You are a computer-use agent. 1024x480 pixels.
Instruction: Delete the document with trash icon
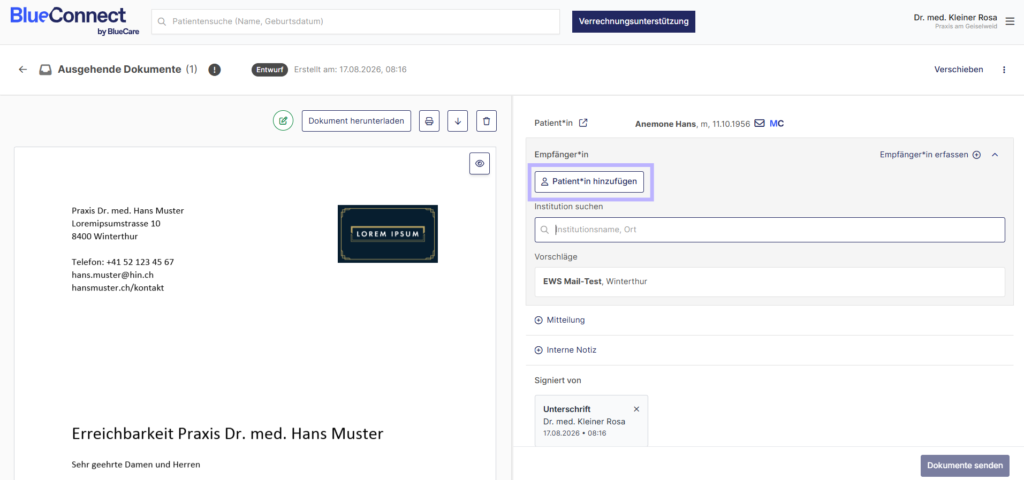(x=487, y=121)
